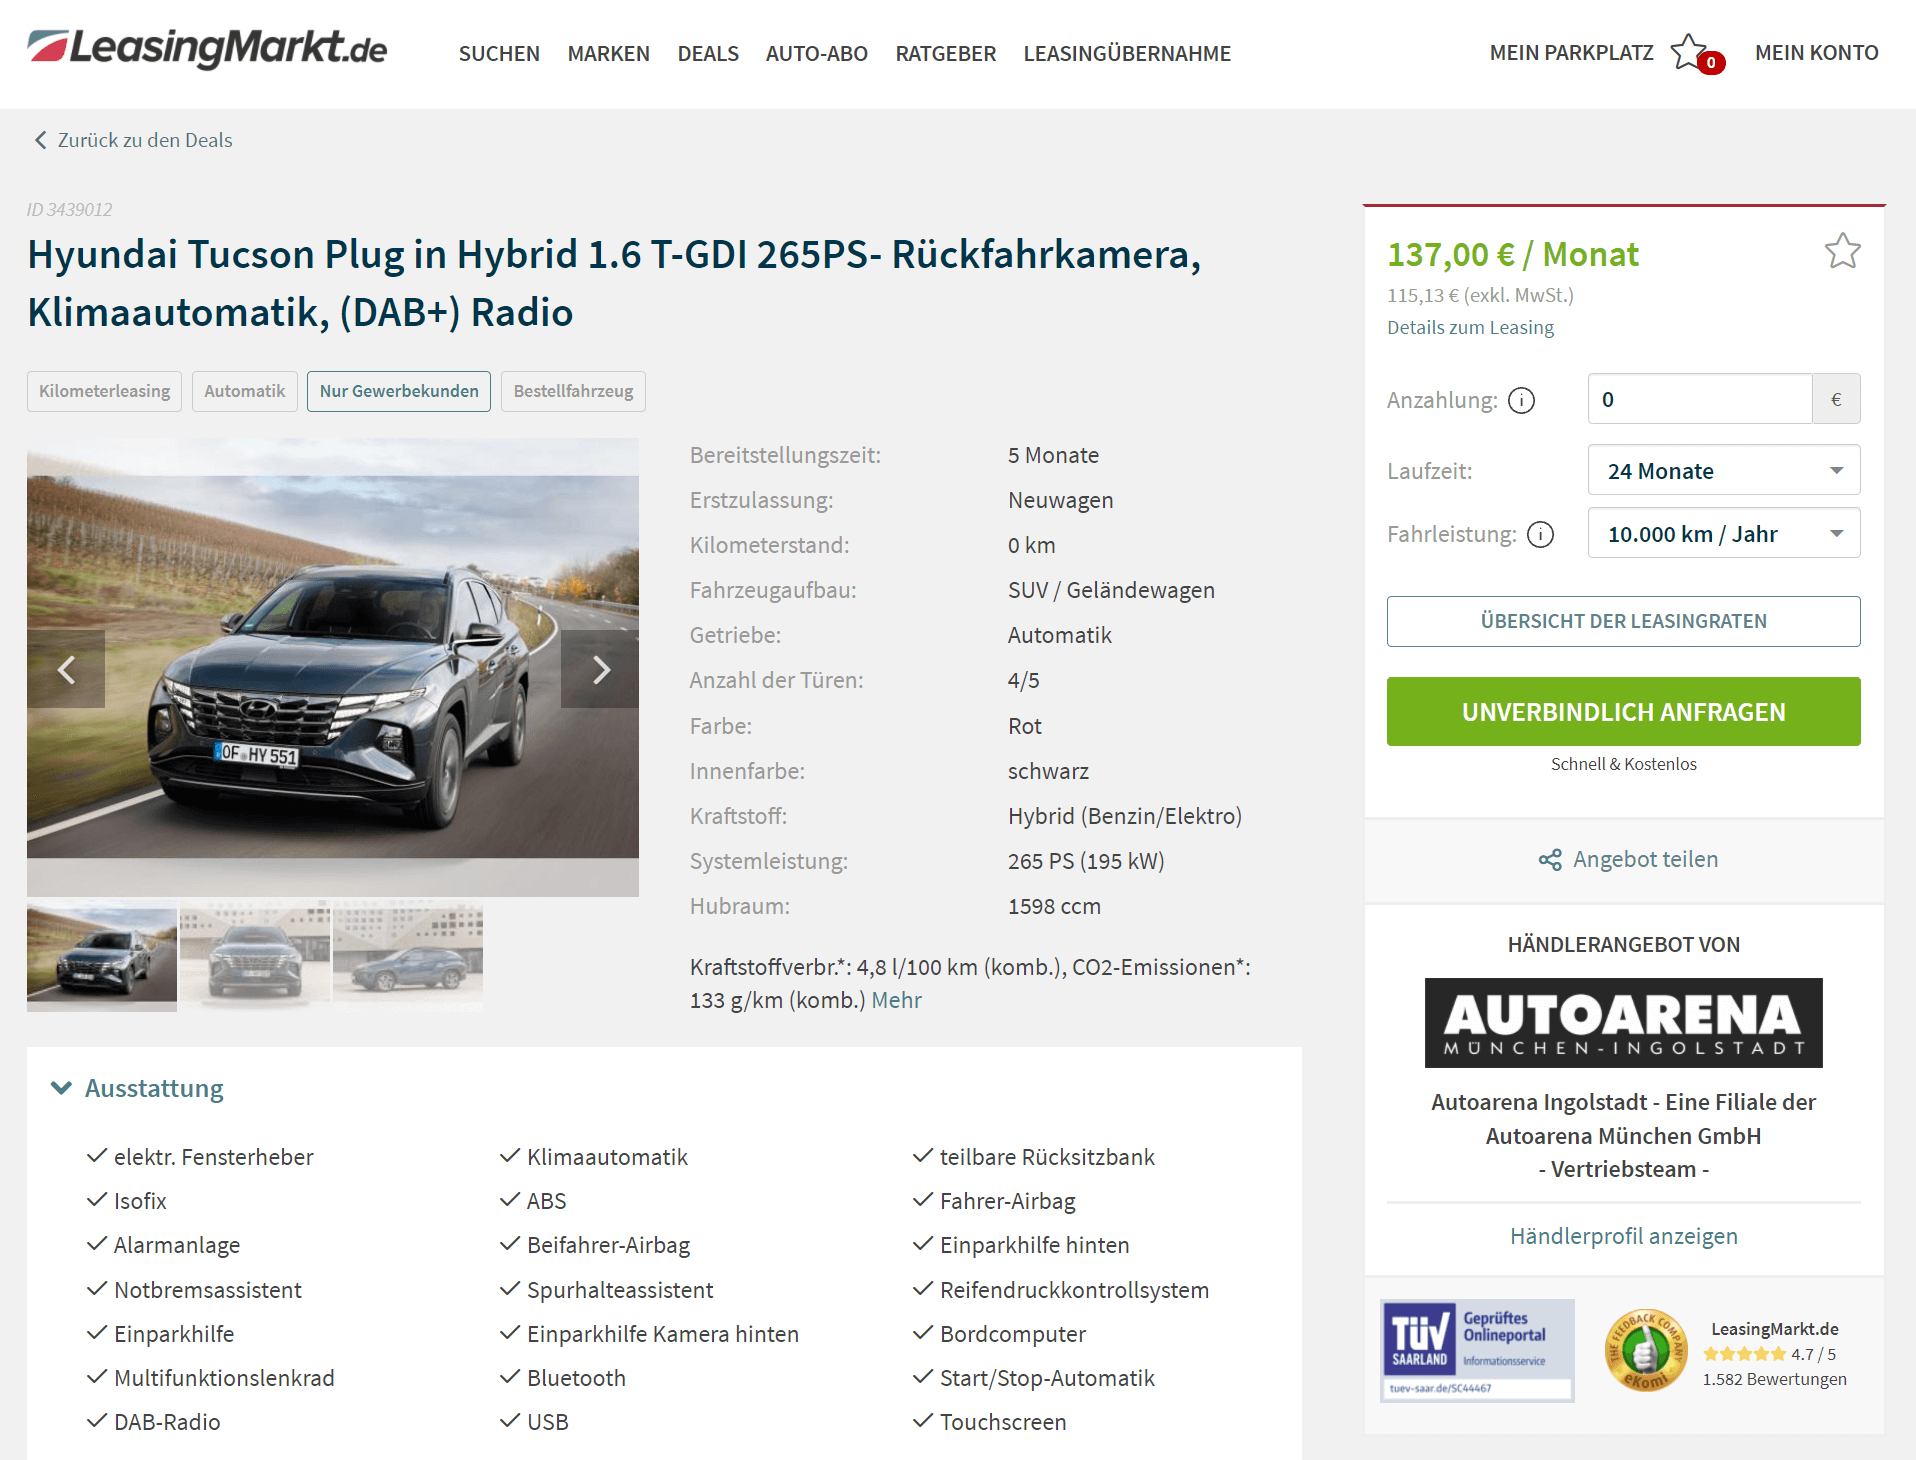
Task: Open the SUCHEN menu
Action: (499, 53)
